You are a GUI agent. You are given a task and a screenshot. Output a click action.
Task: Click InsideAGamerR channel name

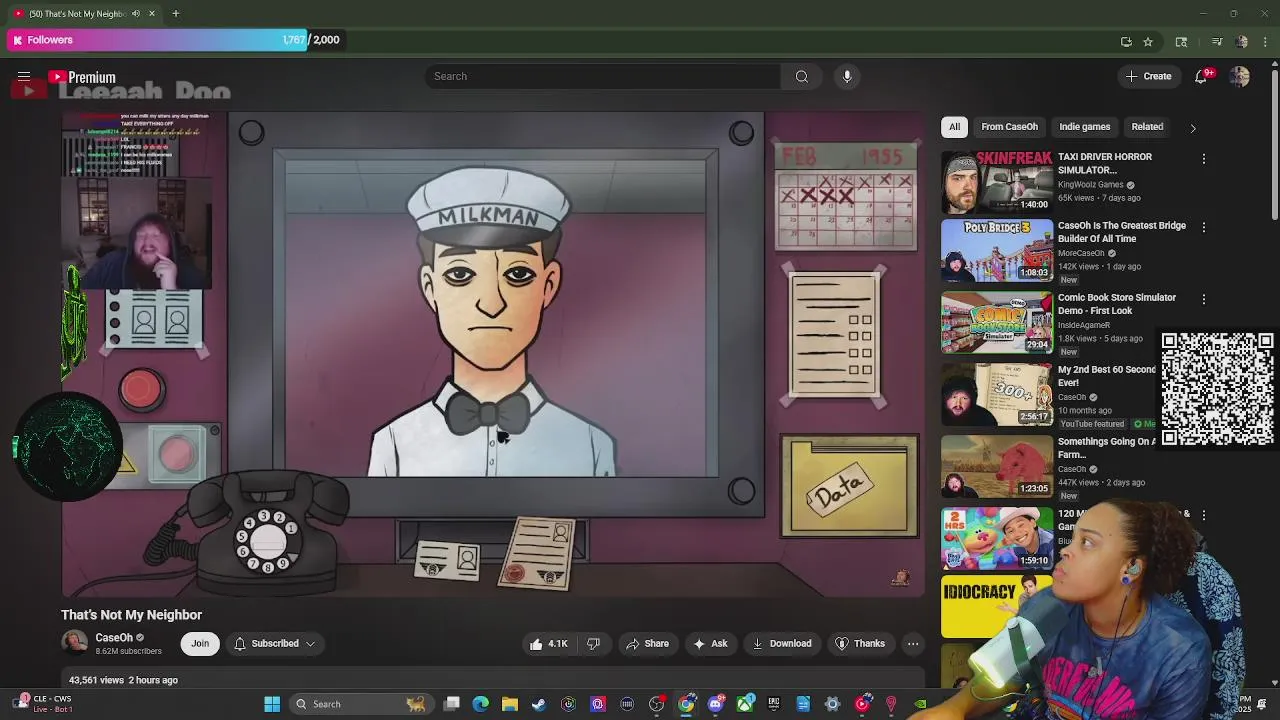click(1084, 325)
